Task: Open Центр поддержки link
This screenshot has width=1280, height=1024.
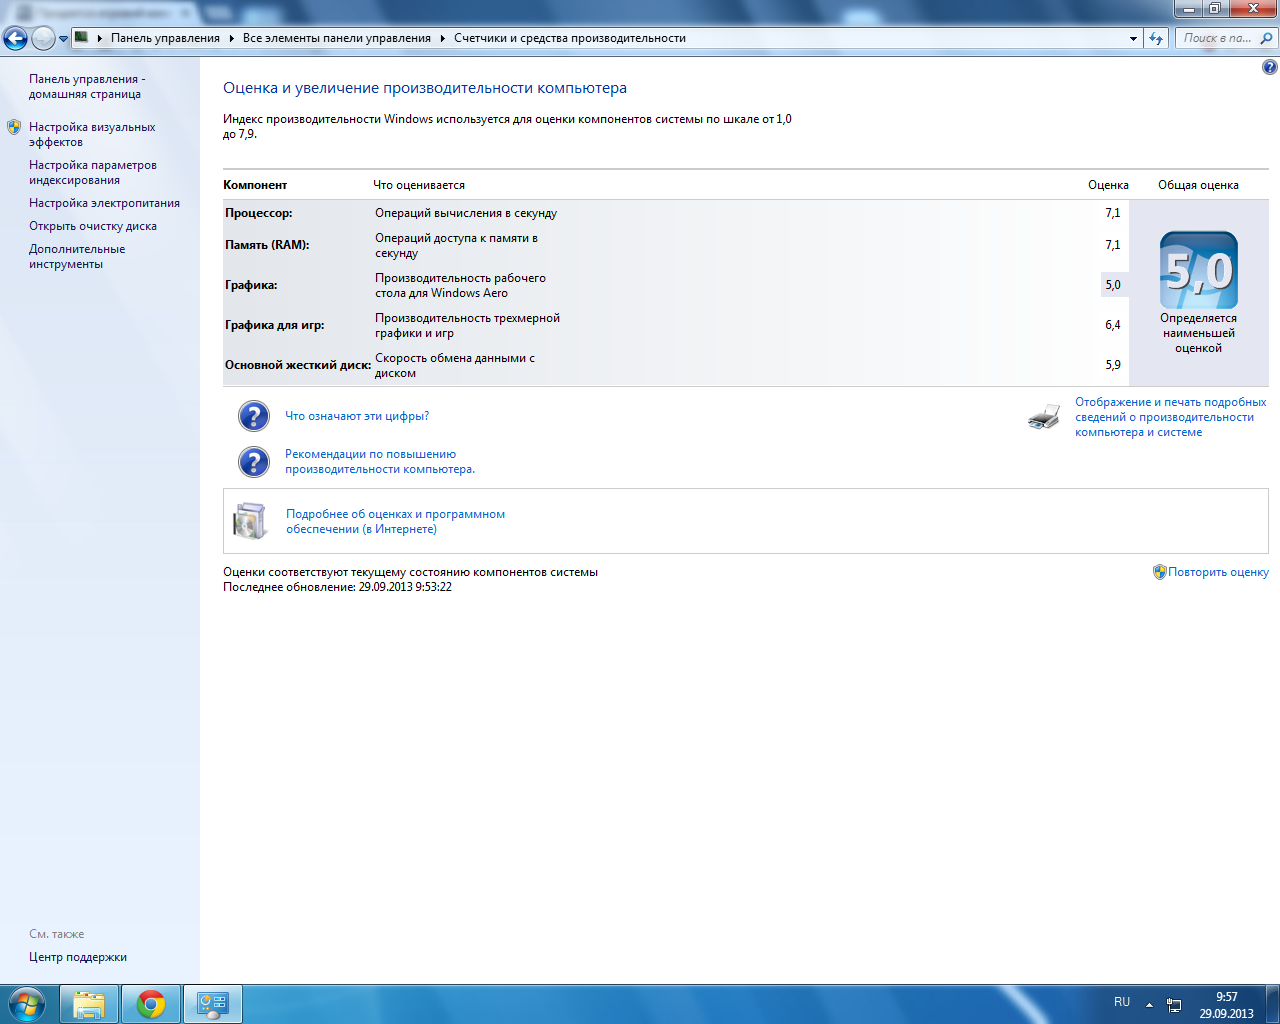Action: [78, 957]
